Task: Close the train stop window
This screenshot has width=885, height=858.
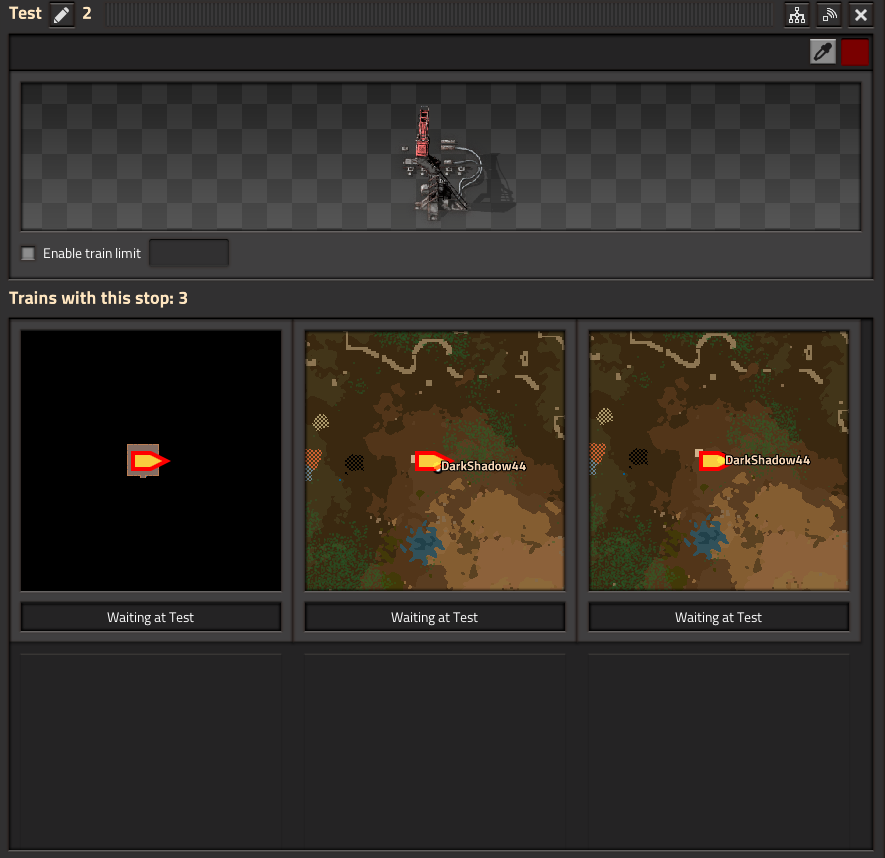Action: pyautogui.click(x=860, y=15)
